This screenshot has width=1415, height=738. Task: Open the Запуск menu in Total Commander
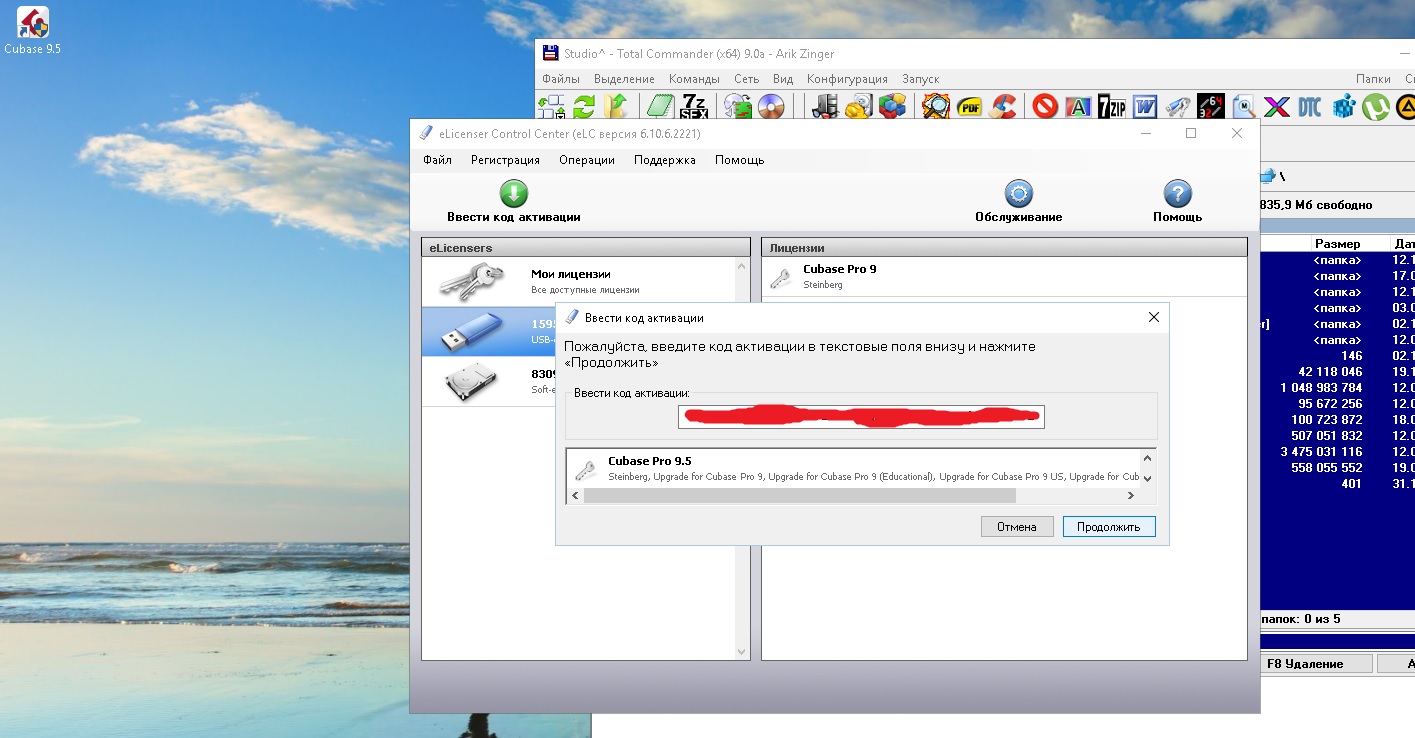[921, 79]
